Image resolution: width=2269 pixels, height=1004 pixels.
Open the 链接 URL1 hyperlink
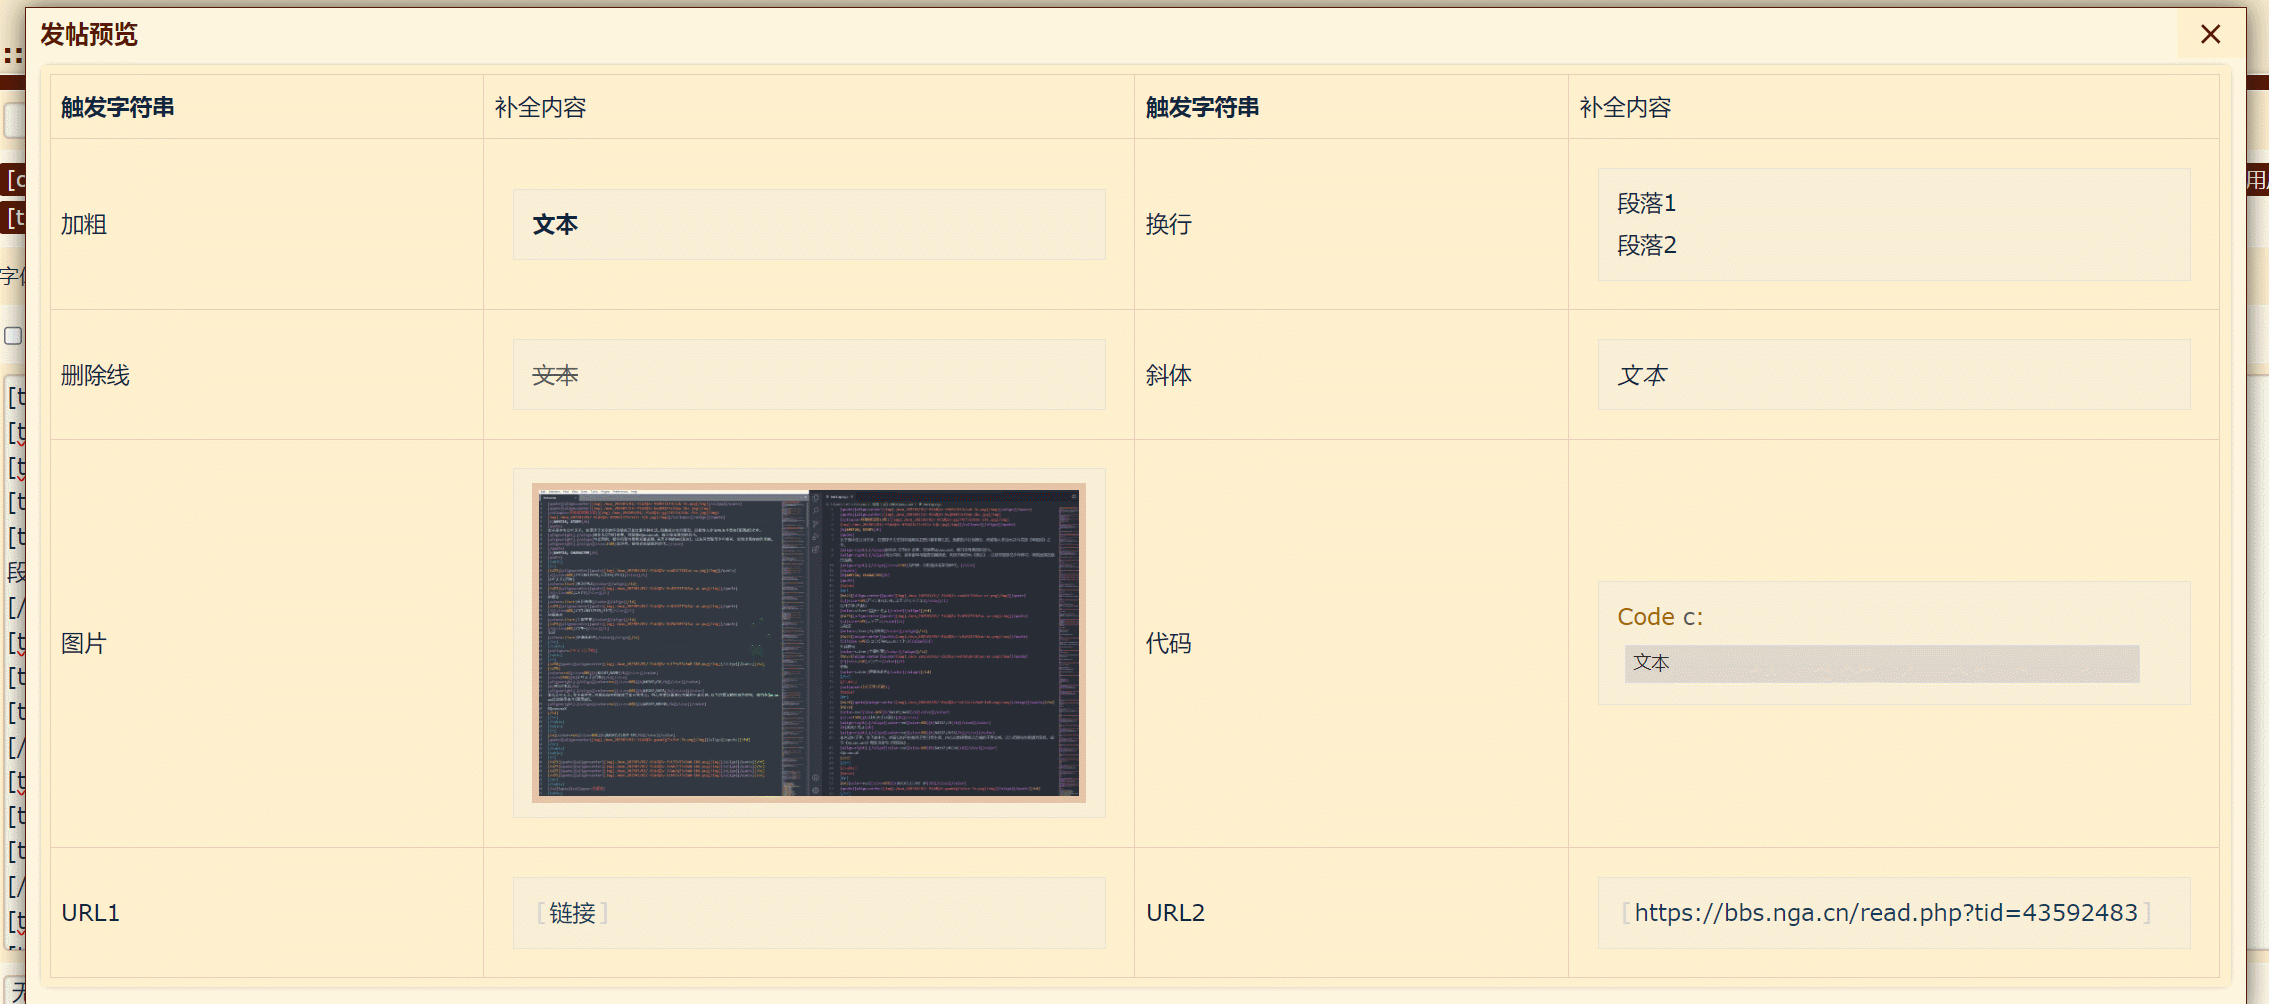(572, 913)
